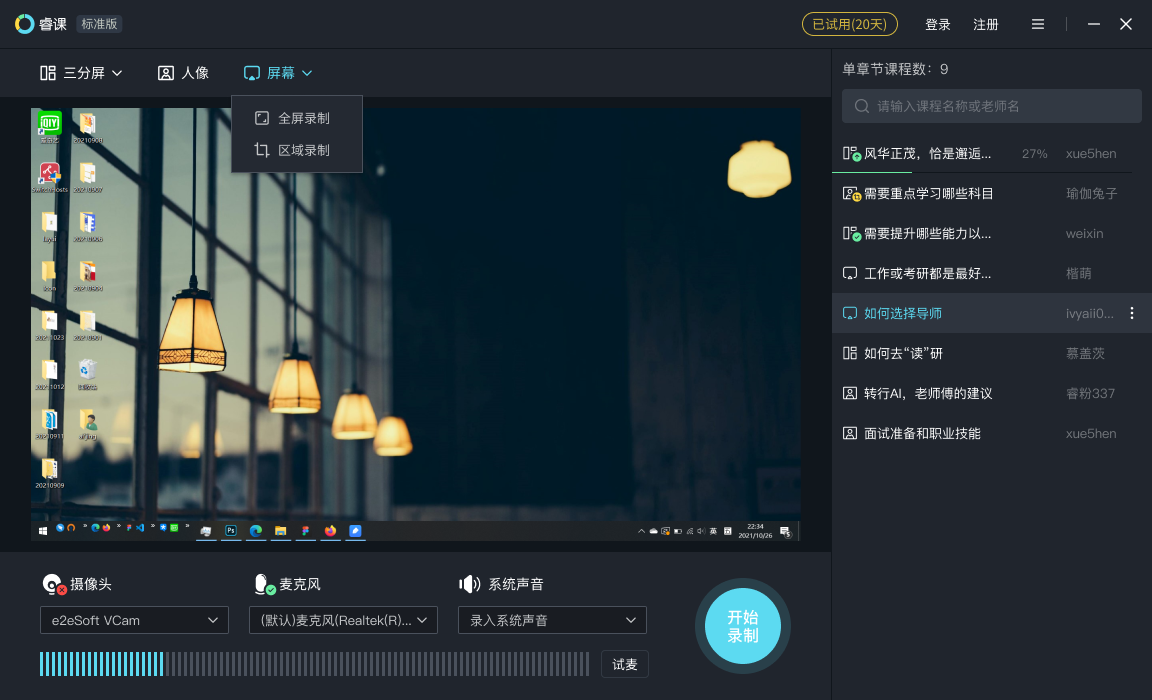Click the 已试用(20天) trial badge
Screen dimensions: 1152x700
click(849, 24)
